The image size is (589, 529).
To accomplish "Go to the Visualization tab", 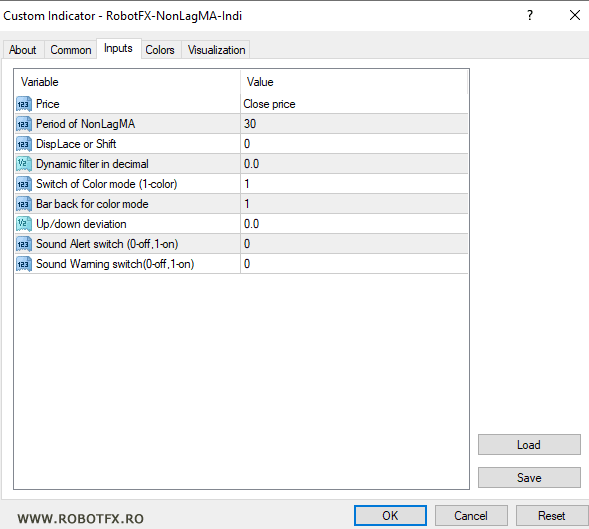I will [216, 50].
